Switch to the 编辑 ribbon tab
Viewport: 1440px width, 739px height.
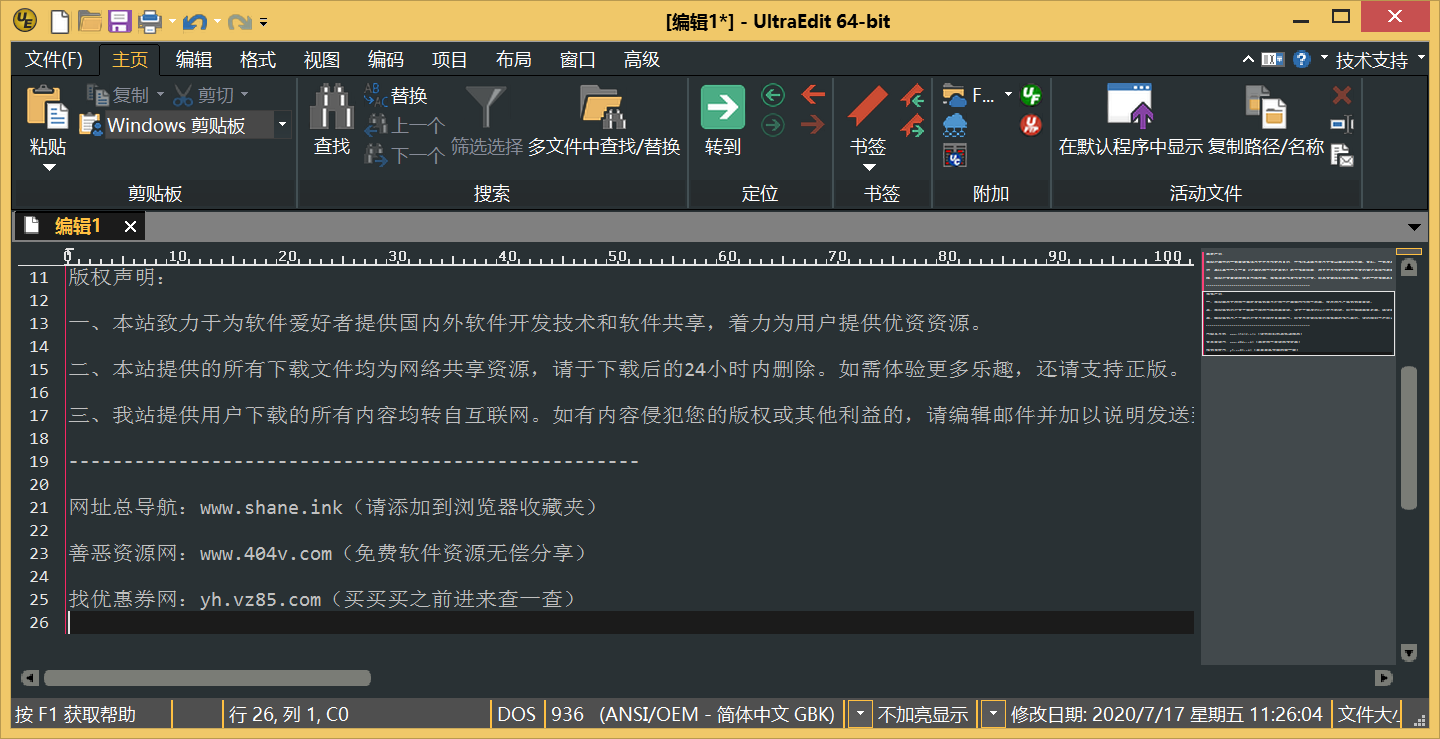coord(194,60)
